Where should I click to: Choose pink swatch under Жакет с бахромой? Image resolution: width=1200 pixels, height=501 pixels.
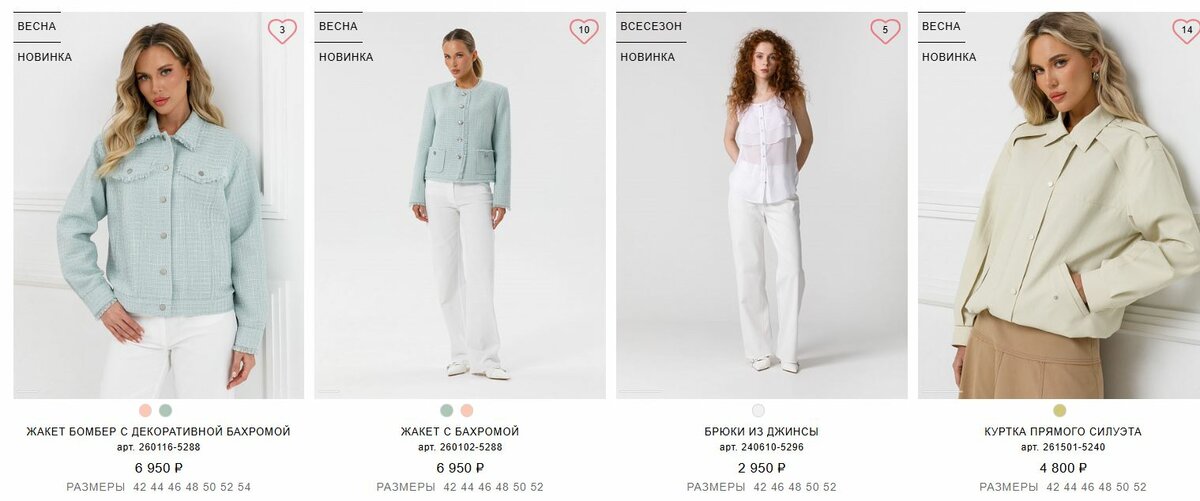coord(467,410)
